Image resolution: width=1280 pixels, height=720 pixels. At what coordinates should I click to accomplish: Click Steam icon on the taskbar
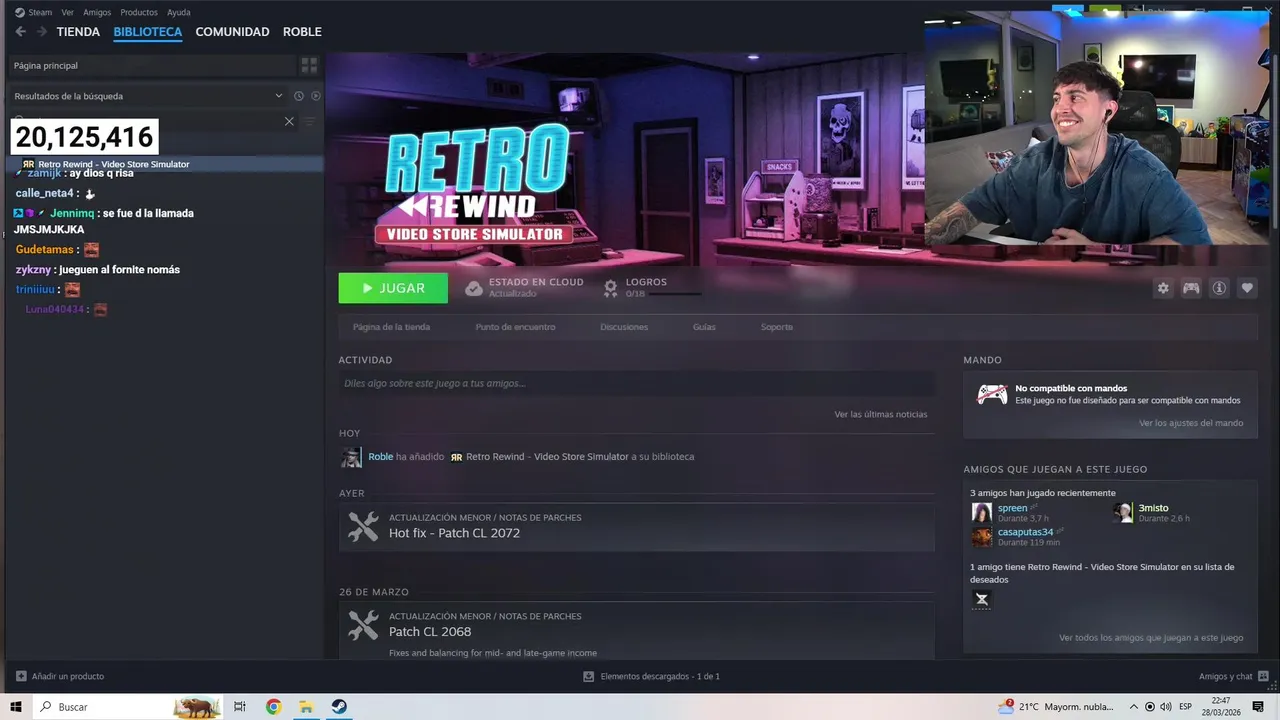coord(339,707)
